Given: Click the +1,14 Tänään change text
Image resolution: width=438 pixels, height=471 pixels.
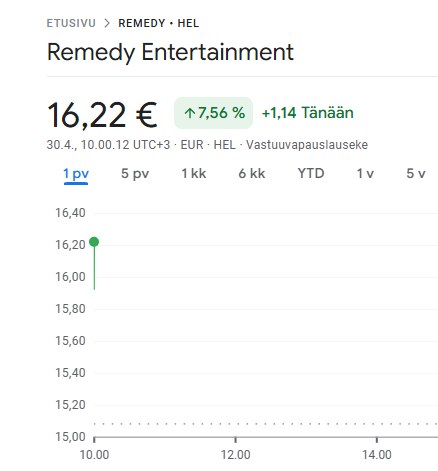Looking at the screenshot, I should (x=308, y=113).
